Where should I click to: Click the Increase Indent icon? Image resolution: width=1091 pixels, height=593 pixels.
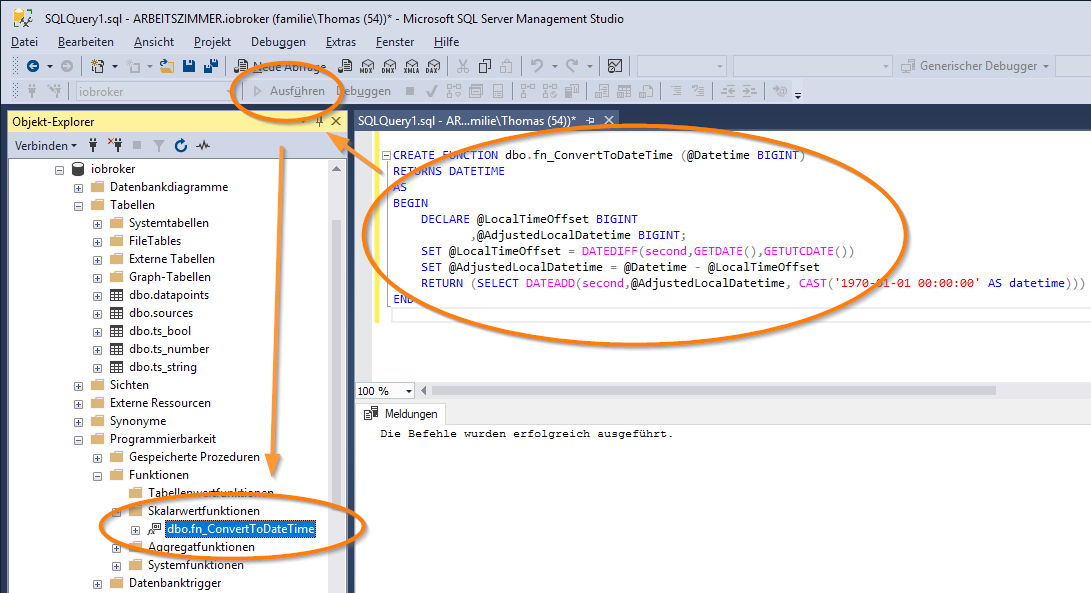coord(749,91)
